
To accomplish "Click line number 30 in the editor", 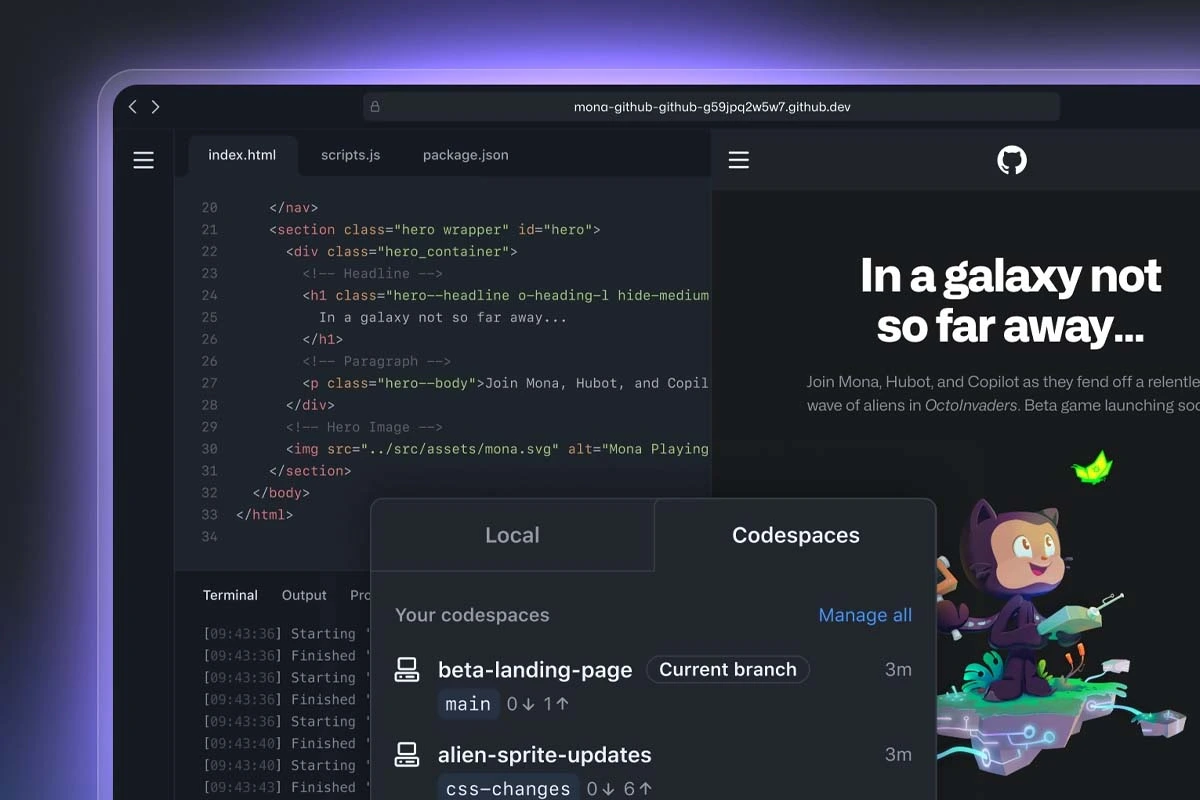I will click(x=209, y=449).
